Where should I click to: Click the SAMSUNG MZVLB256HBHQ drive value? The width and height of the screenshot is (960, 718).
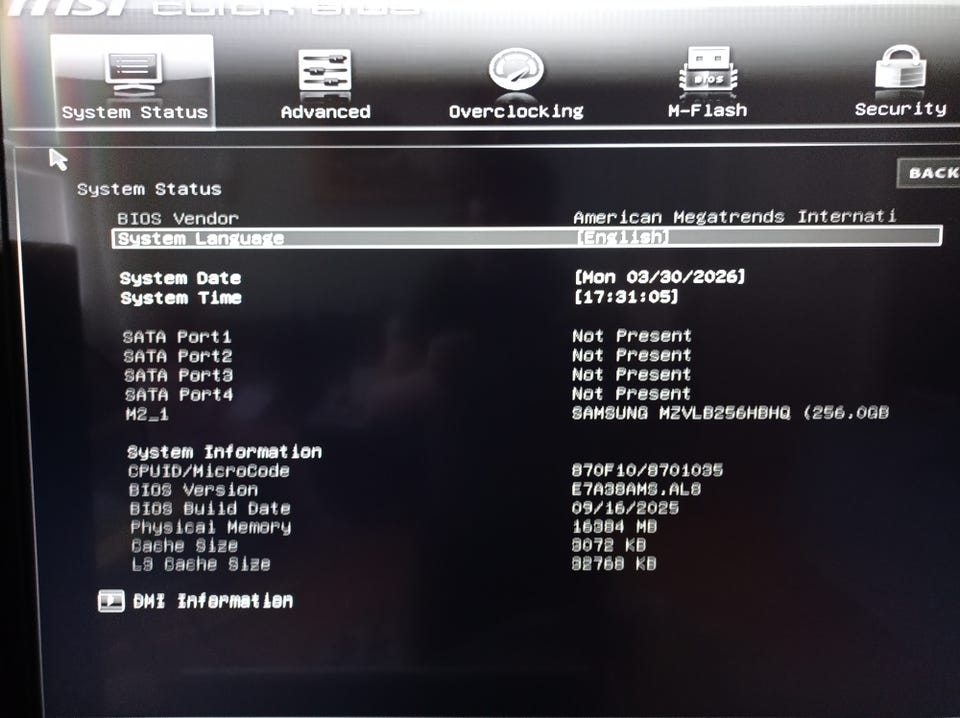coord(730,413)
